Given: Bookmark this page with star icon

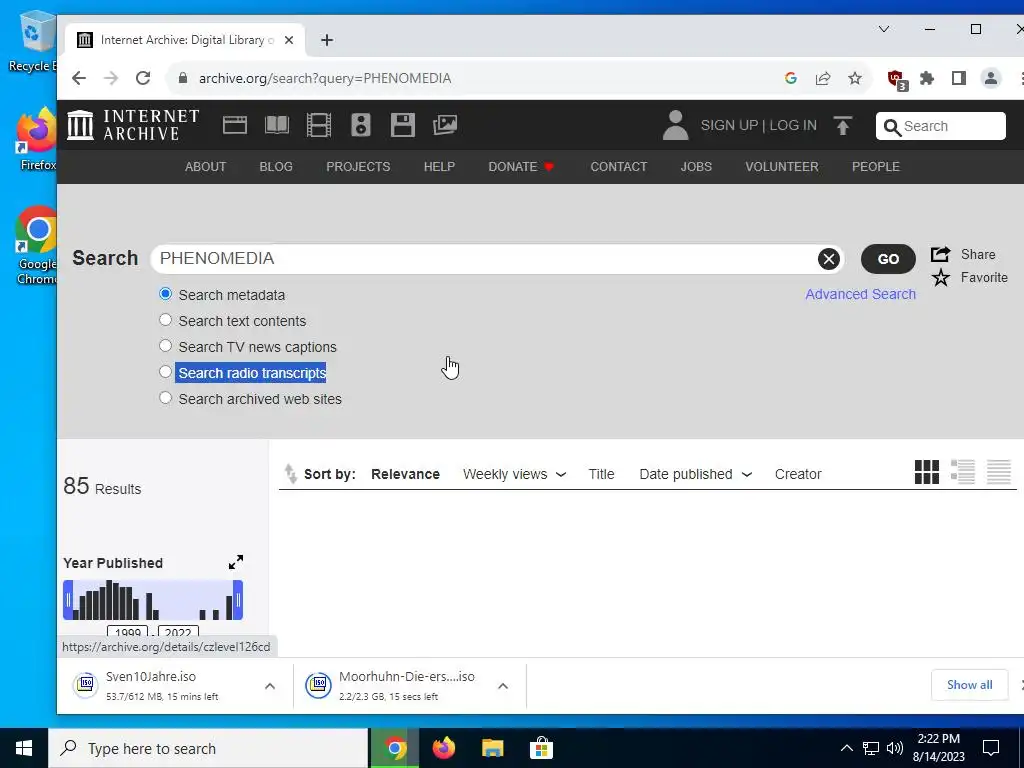Looking at the screenshot, I should (854, 78).
